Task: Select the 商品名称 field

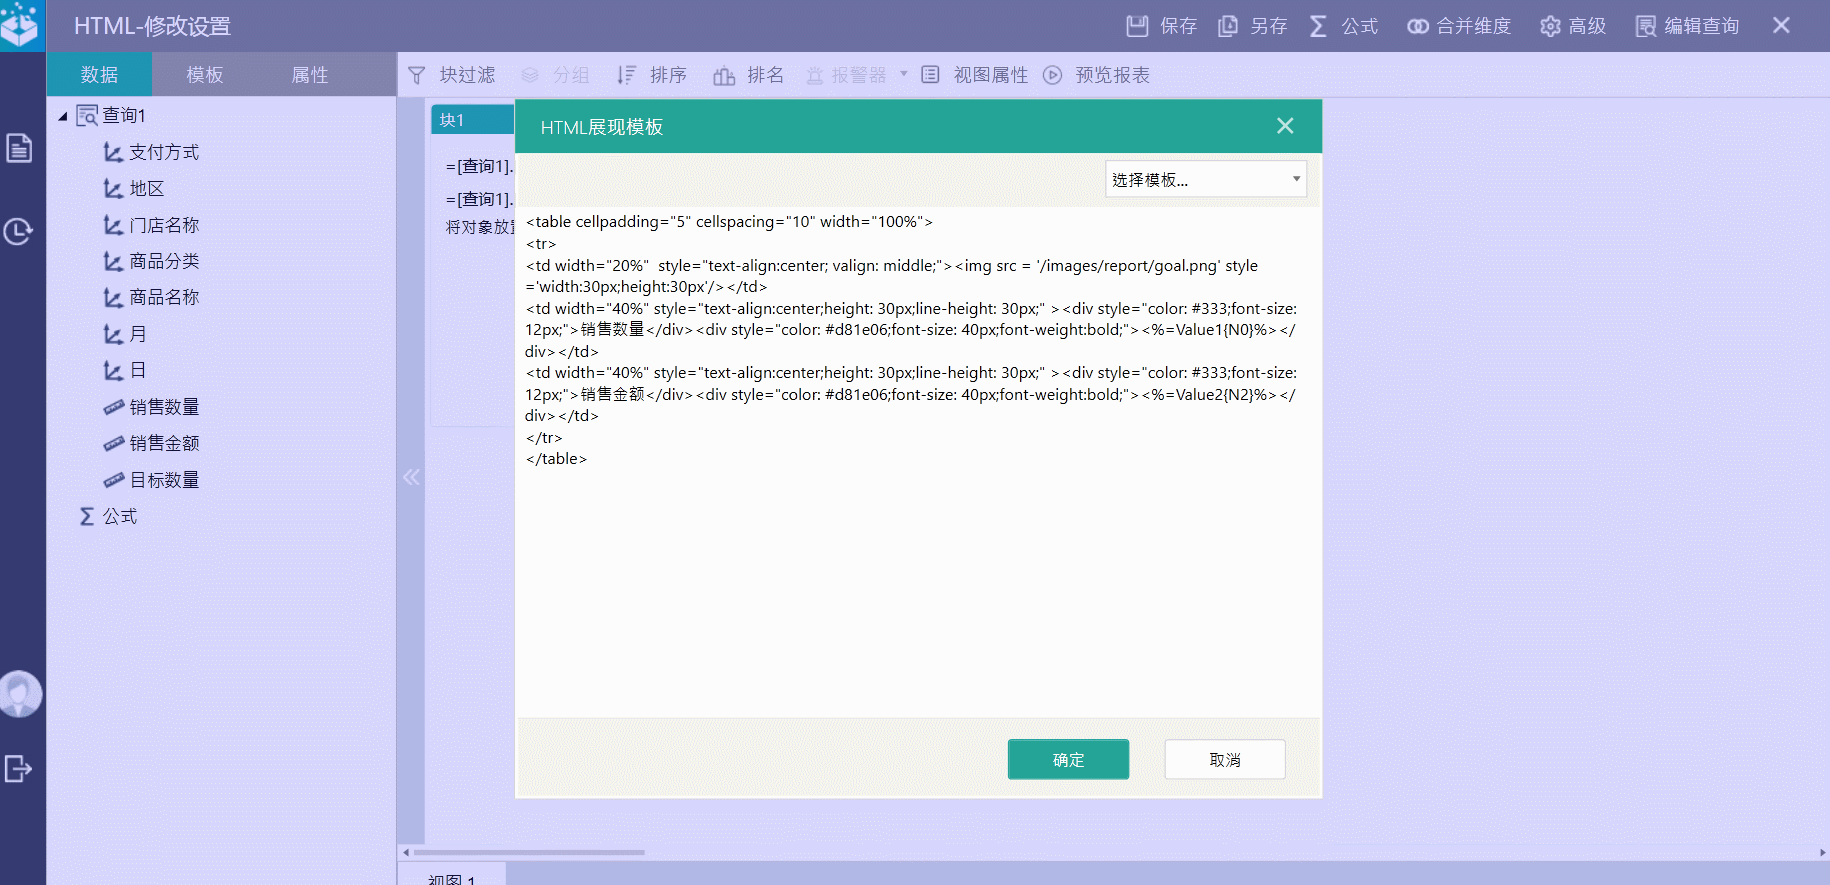Action: pyautogui.click(x=164, y=298)
